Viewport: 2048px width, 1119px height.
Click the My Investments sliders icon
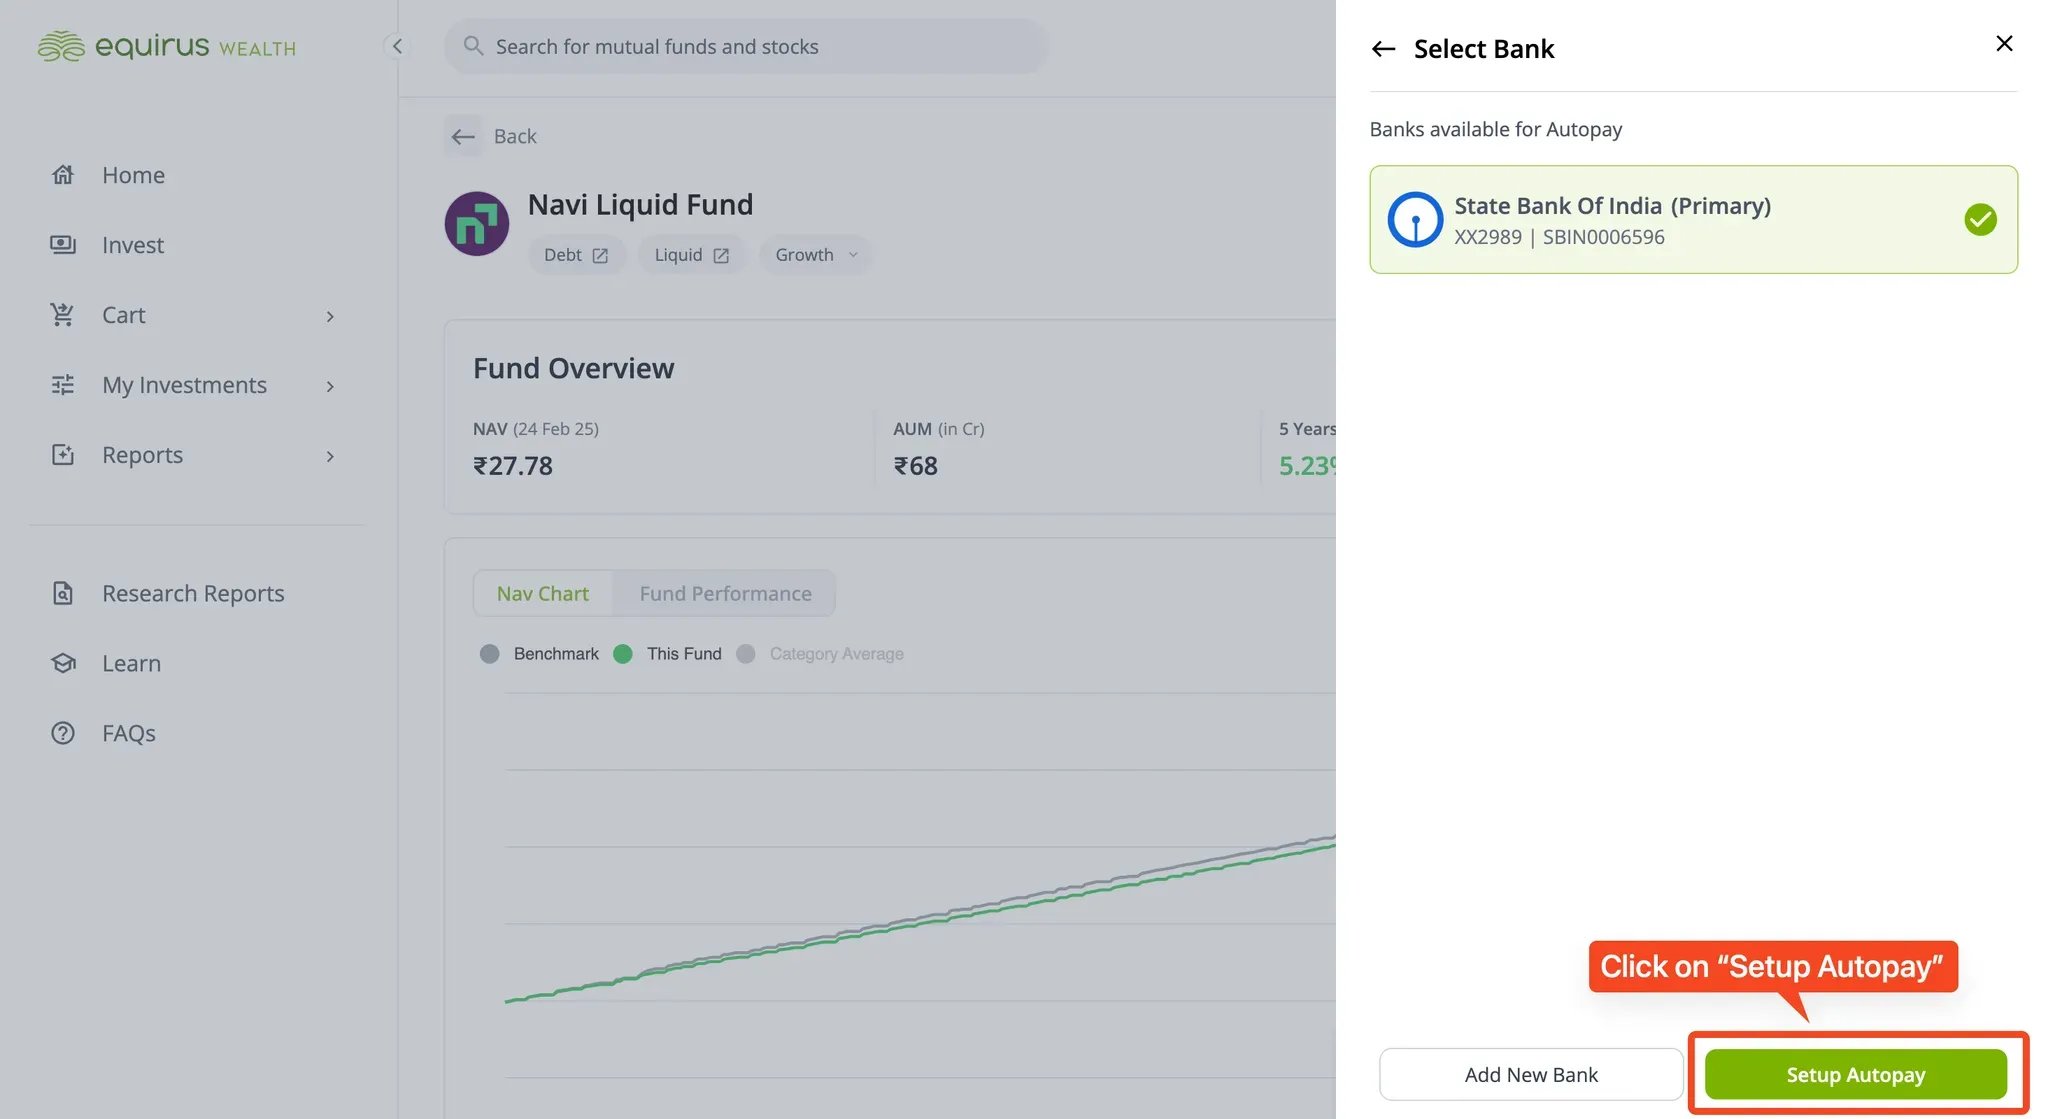click(63, 385)
